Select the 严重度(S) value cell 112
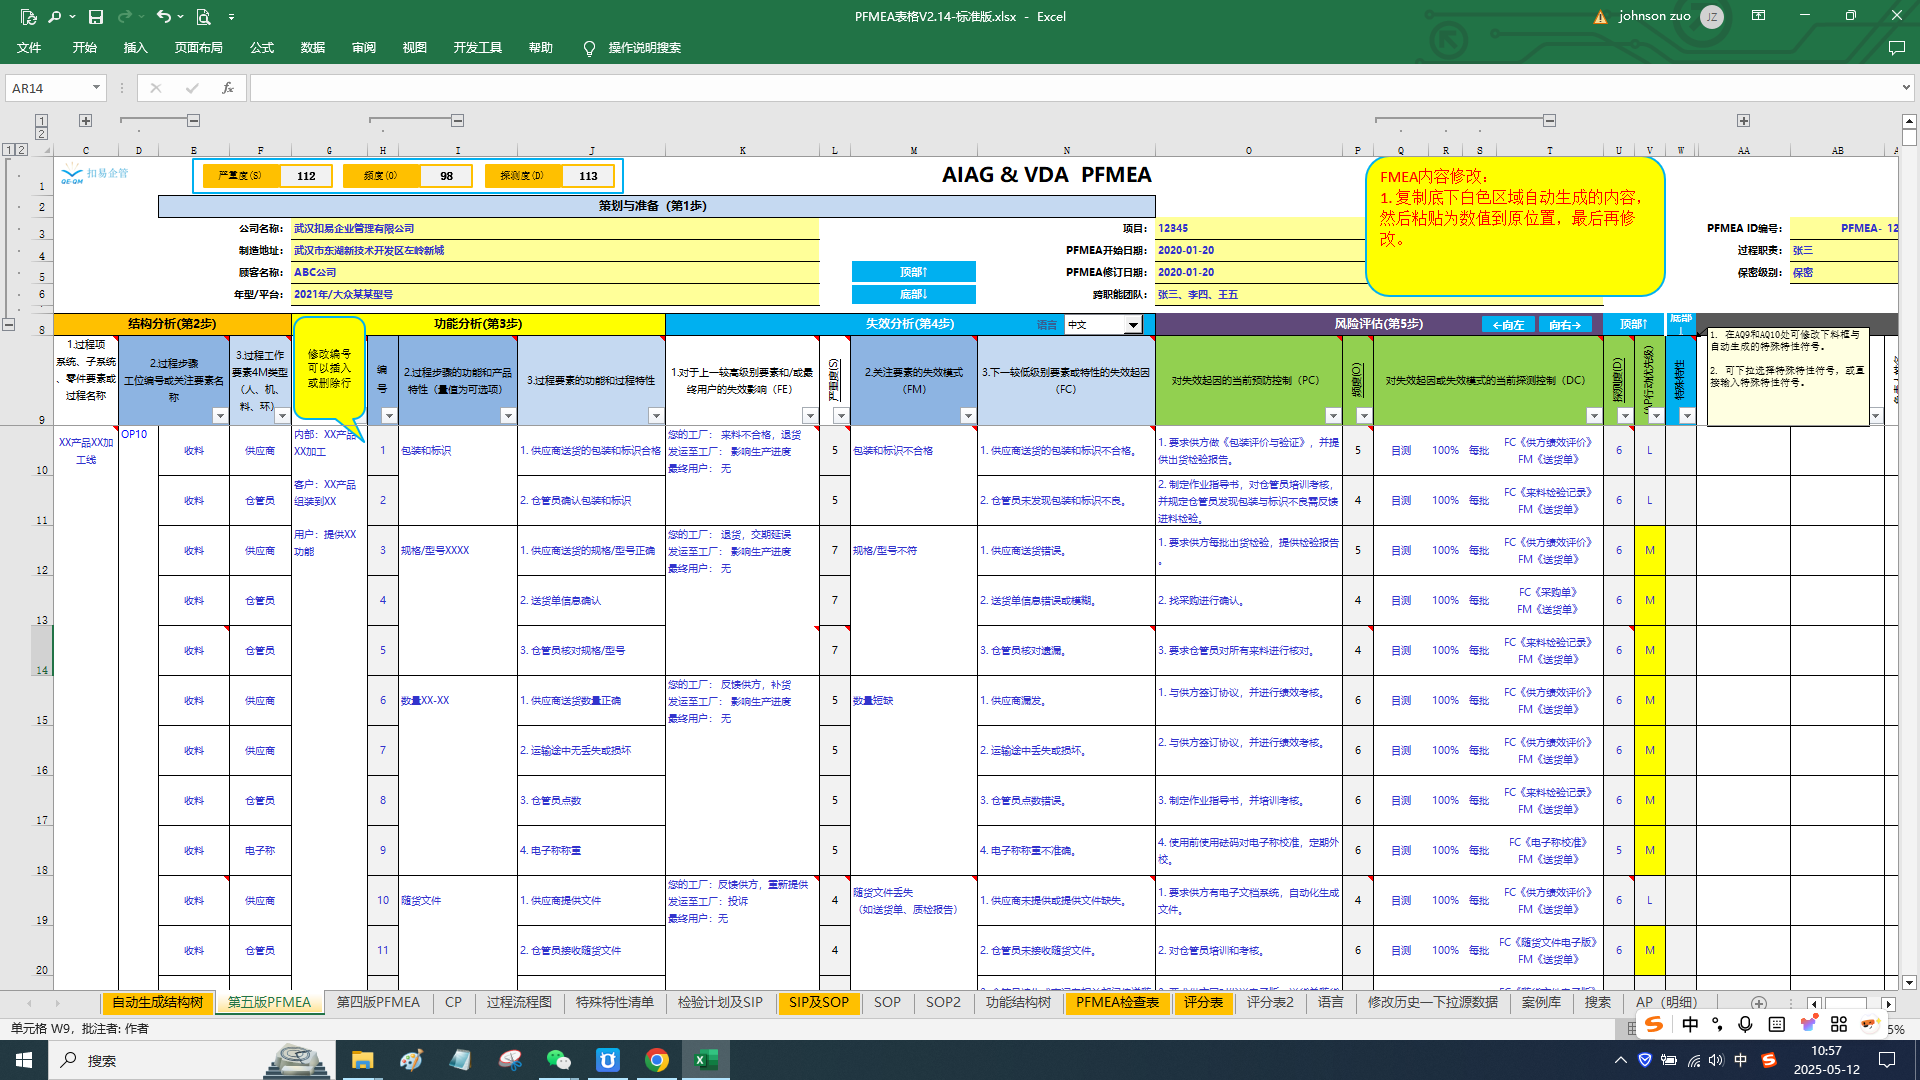Screen dimensions: 1920x1080 (x=306, y=176)
